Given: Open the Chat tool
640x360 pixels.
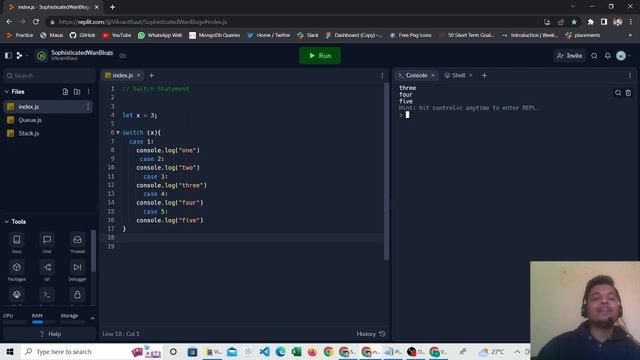Looking at the screenshot, I should coord(47,242).
